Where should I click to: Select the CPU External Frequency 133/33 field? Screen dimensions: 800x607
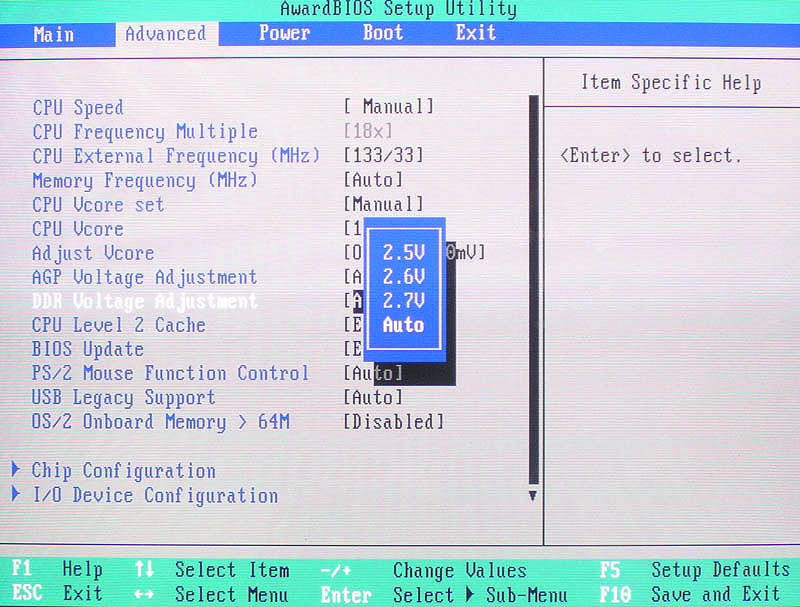383,156
